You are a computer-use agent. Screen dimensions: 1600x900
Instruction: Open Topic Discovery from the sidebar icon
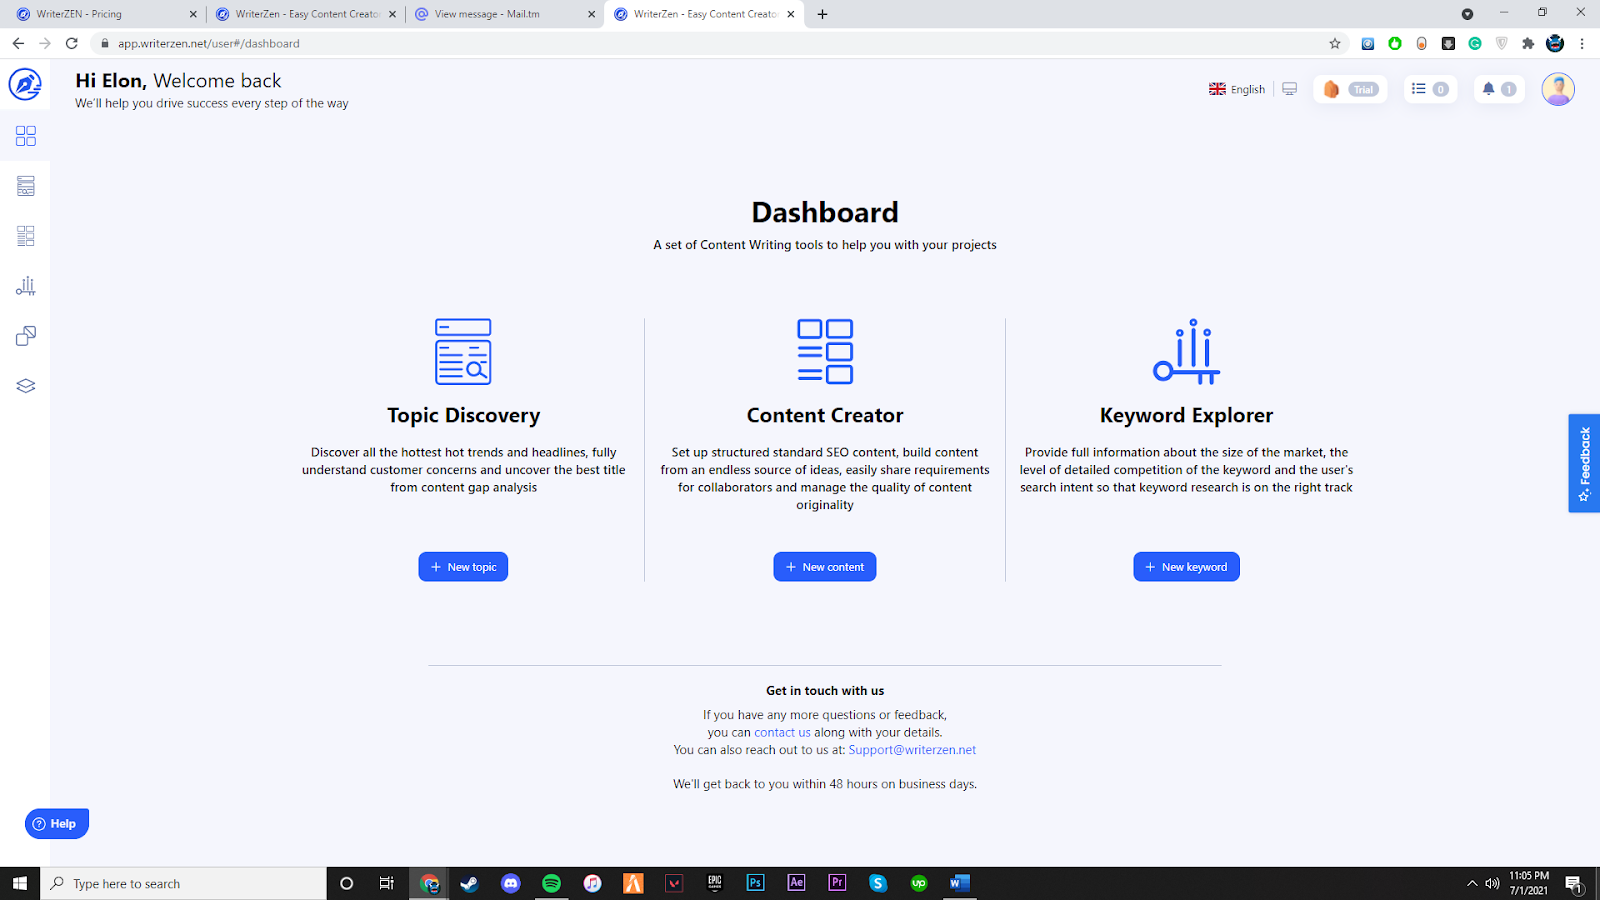tap(26, 186)
